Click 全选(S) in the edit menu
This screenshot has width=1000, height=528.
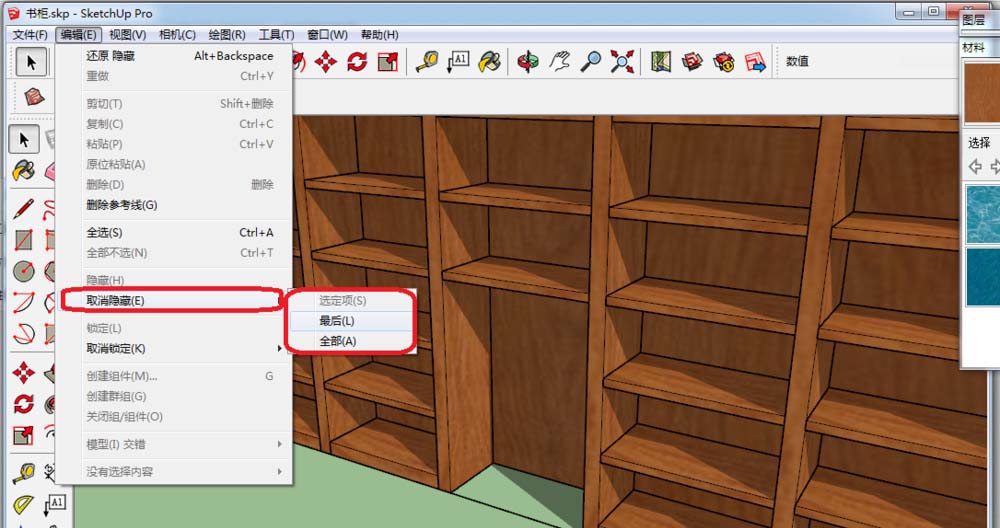coord(105,233)
